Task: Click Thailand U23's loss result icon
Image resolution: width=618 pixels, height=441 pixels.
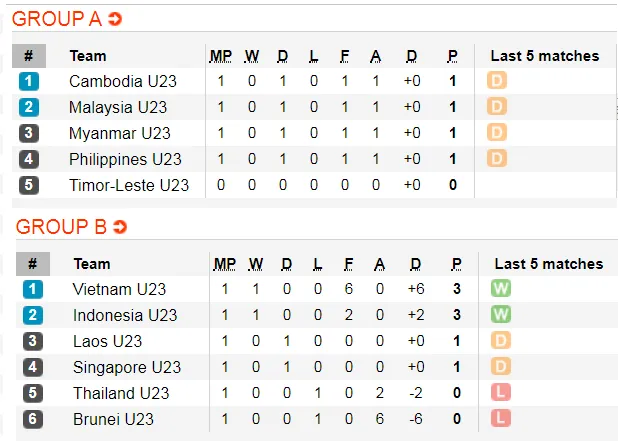Action: [x=501, y=393]
